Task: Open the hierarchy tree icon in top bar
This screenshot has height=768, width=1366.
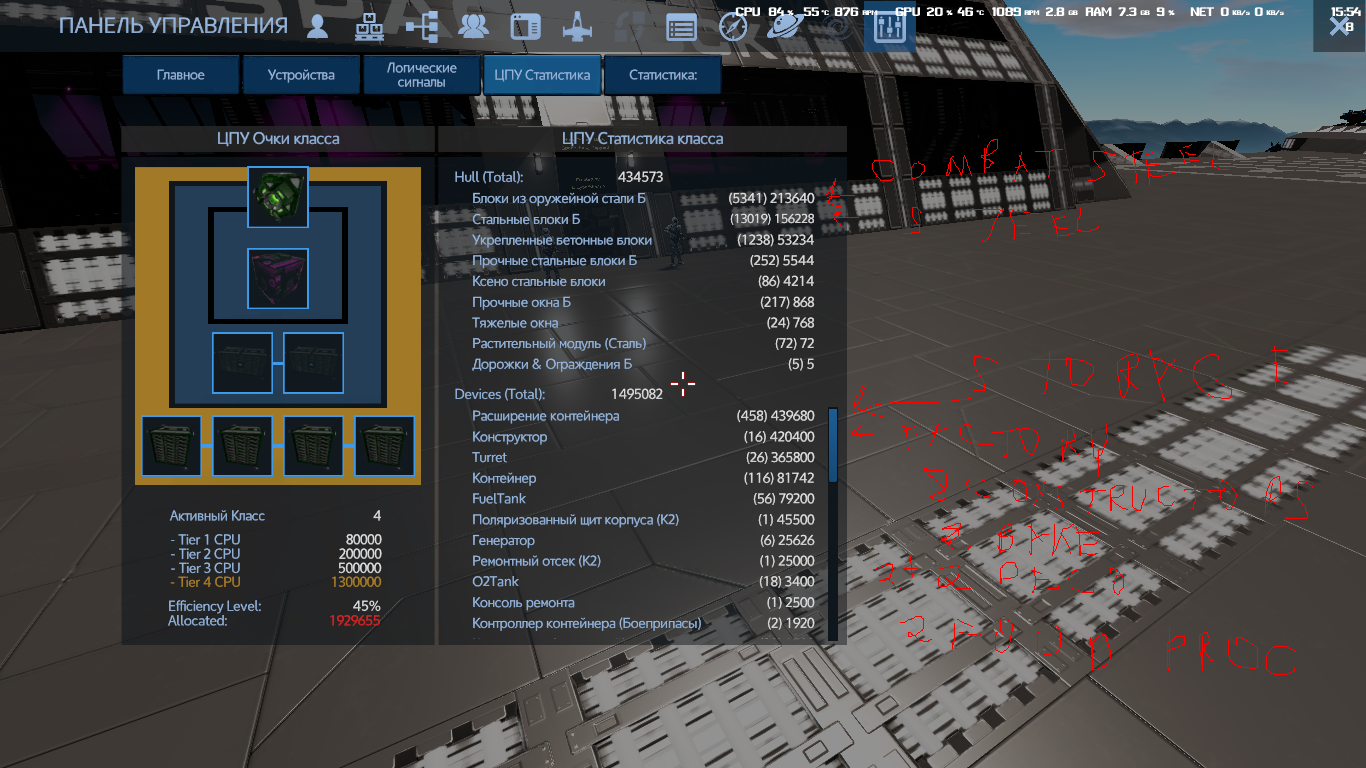Action: 421,27
